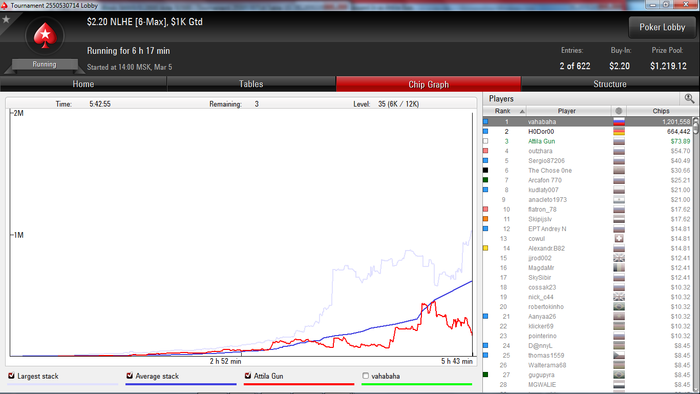Toggle the Largest stack checkbox
Viewport: 700px width, 394px height.
click(12, 376)
